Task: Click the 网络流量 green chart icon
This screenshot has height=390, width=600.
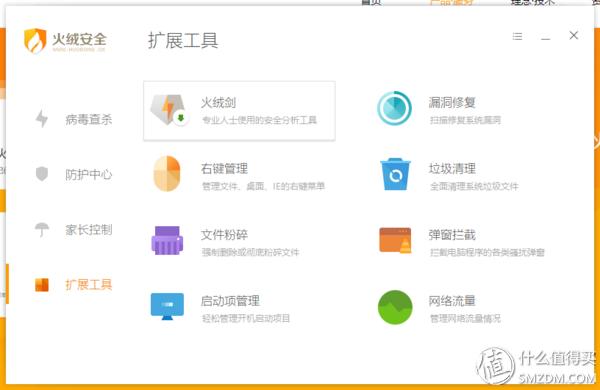Action: point(395,307)
